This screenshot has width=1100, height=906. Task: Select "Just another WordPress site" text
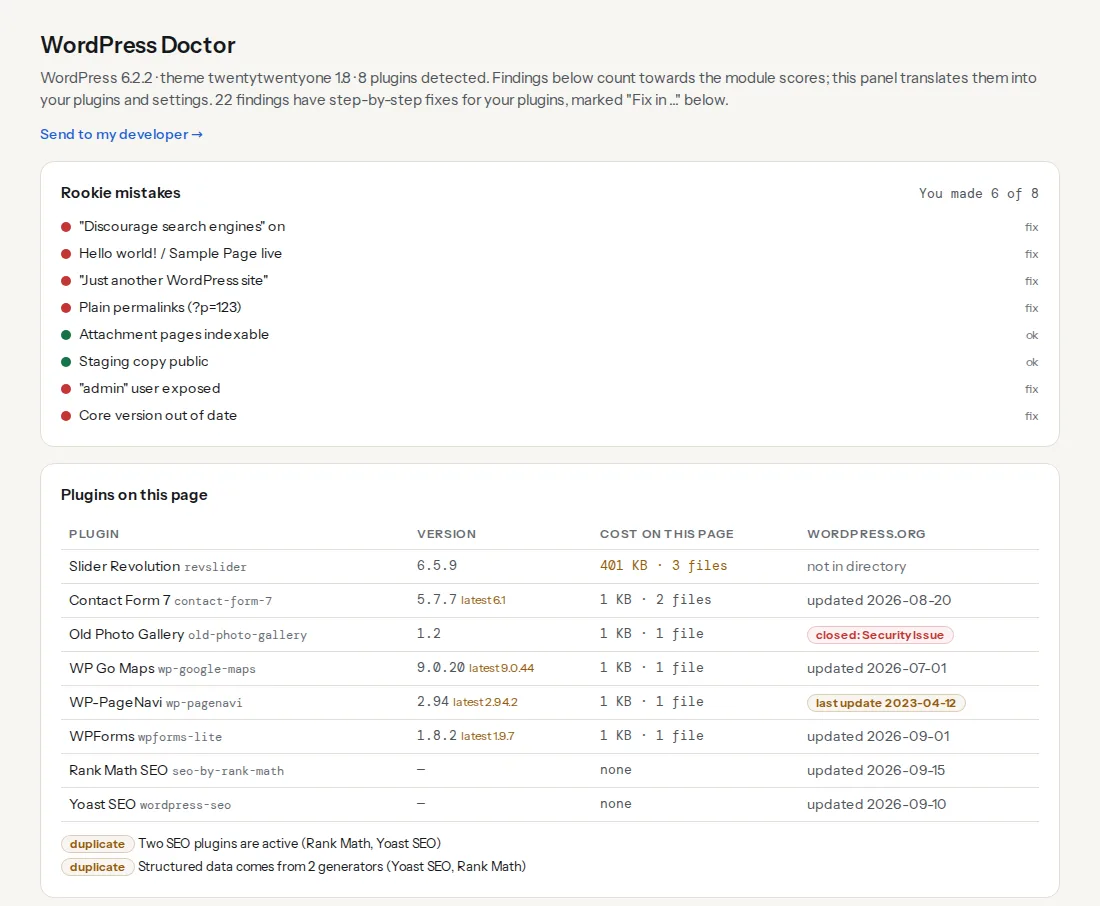(173, 281)
